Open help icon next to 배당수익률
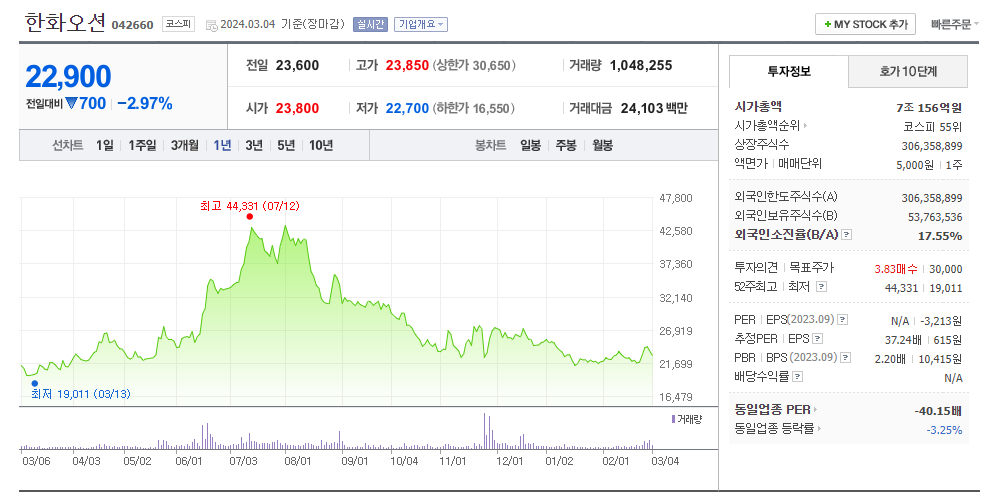998x492 pixels. pos(798,377)
